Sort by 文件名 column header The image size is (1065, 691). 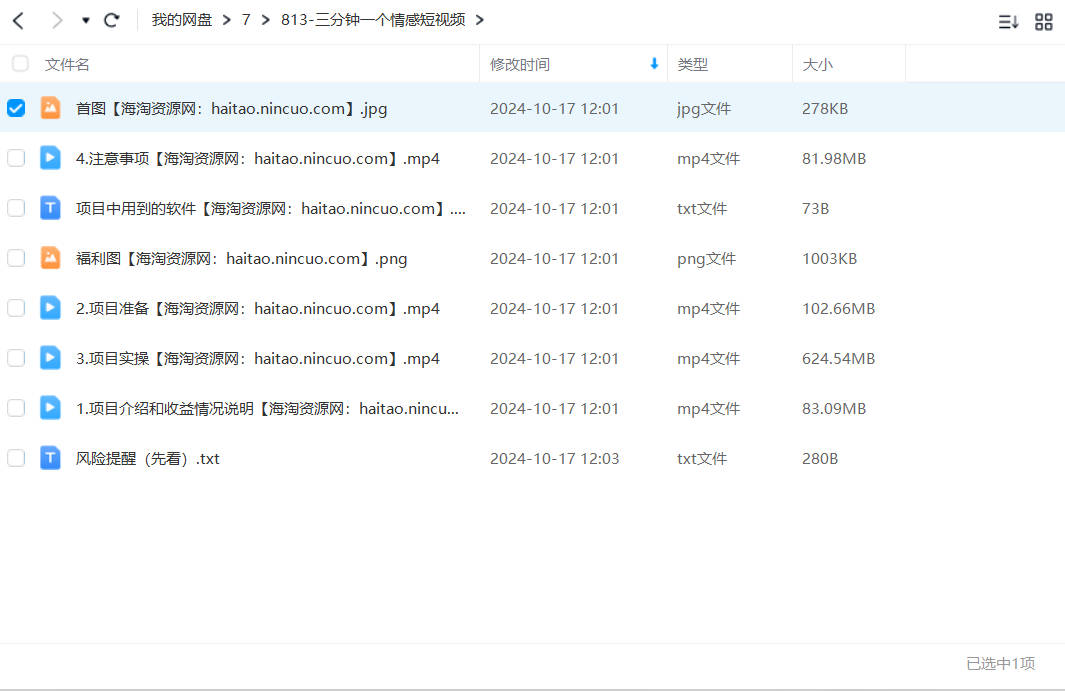67,65
